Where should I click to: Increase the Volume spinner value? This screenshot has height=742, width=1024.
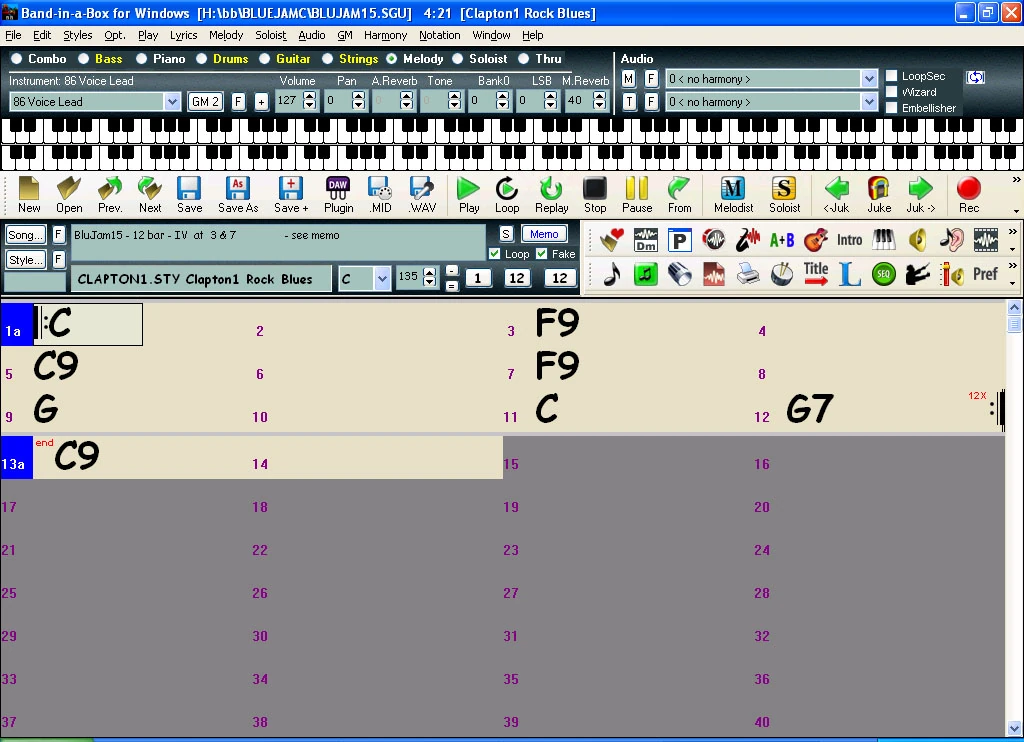click(x=310, y=96)
